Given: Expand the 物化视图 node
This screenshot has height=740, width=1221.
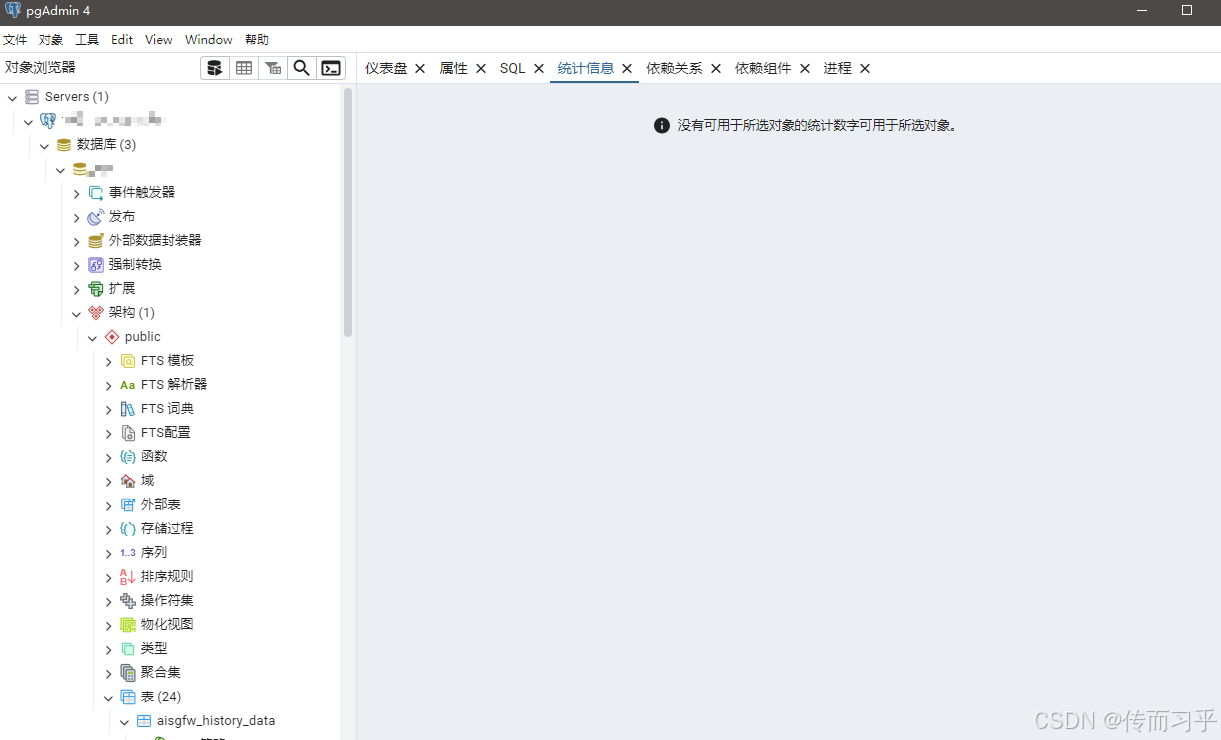Looking at the screenshot, I should point(108,625).
